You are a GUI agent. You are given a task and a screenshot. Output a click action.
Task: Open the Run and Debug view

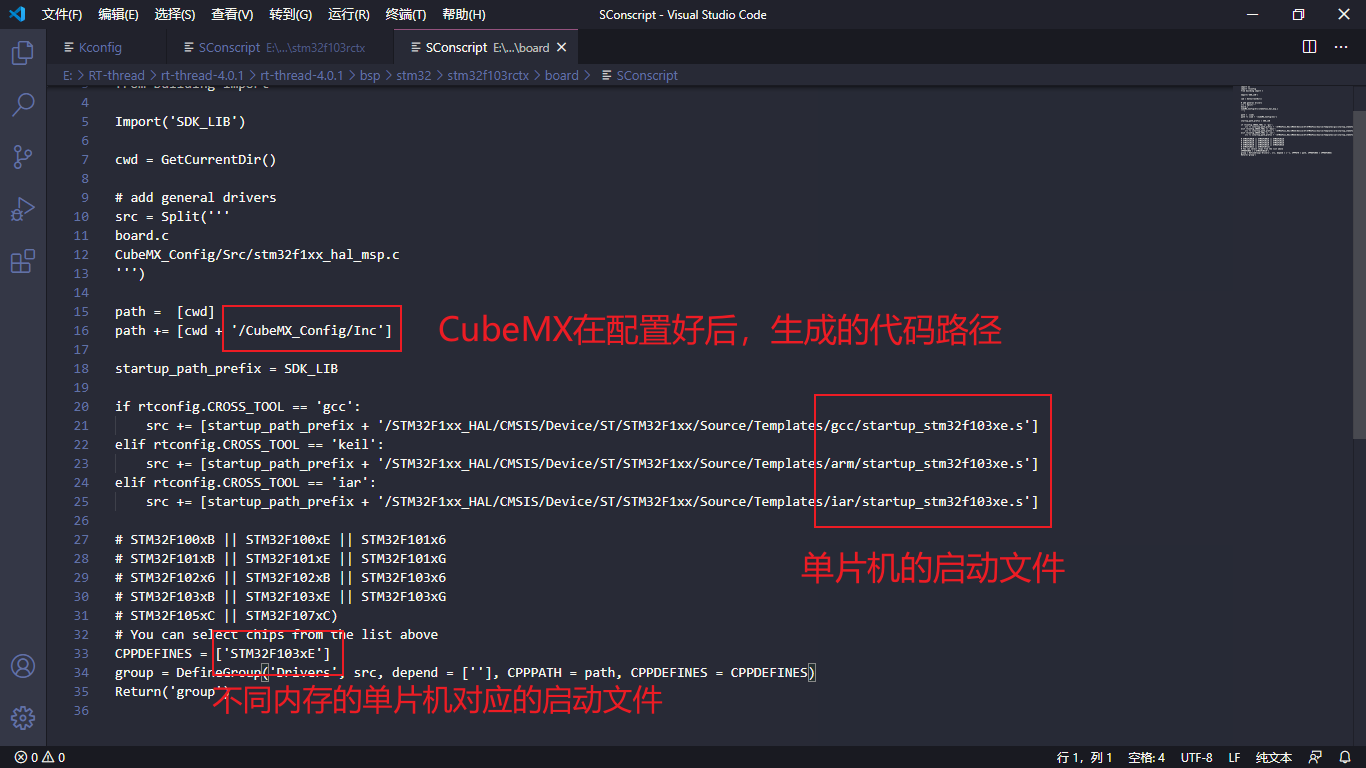click(x=22, y=209)
